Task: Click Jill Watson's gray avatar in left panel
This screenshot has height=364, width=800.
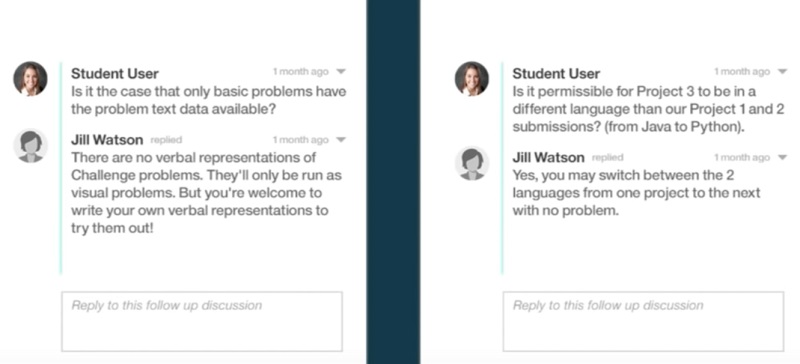Action: point(30,146)
